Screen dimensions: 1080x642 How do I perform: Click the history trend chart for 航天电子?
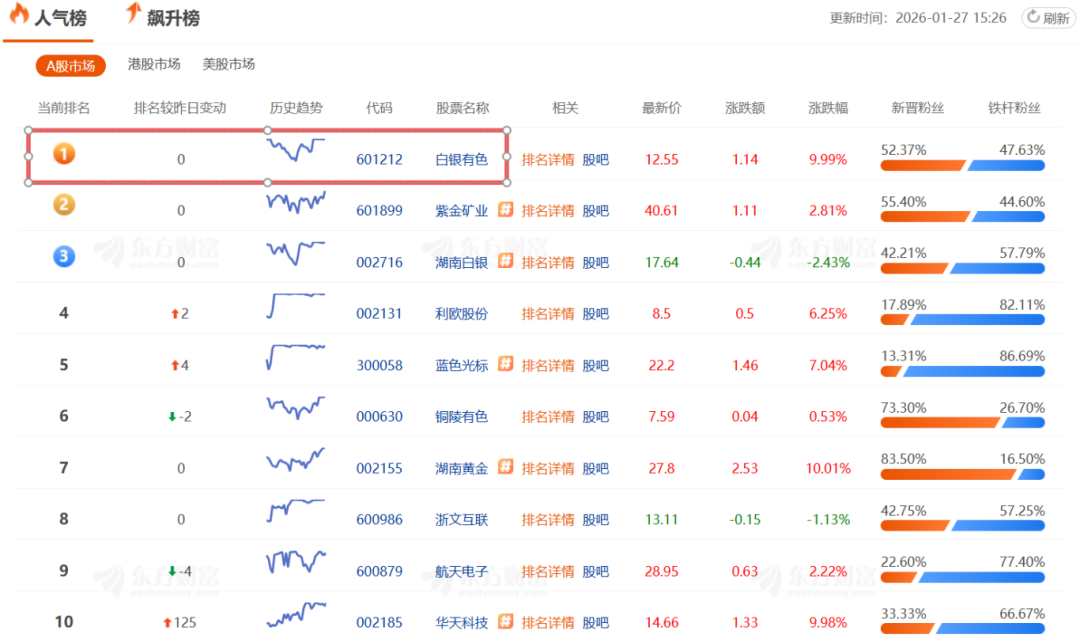(x=296, y=562)
